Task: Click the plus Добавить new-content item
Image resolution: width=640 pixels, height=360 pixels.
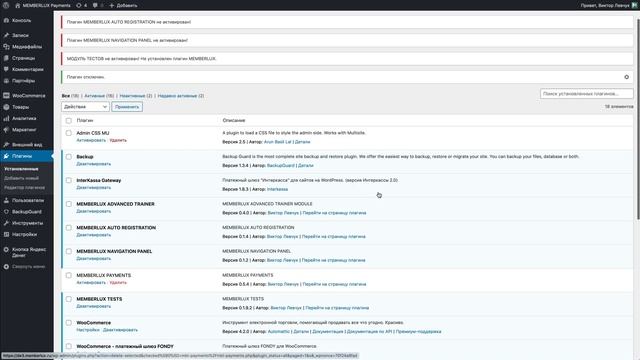Action: click(x=123, y=5)
